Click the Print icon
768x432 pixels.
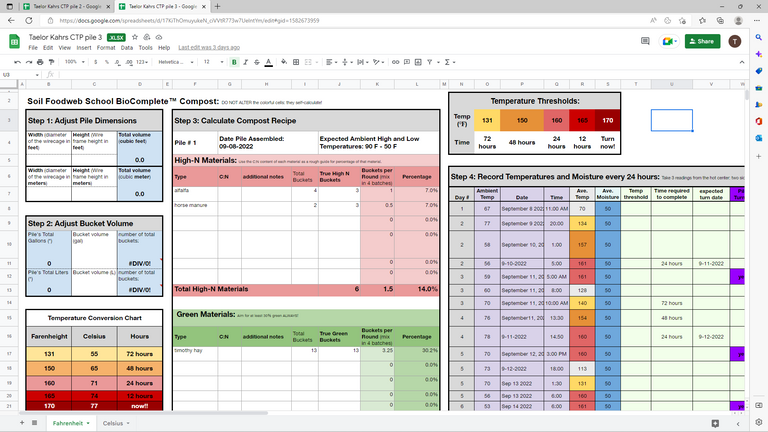pos(40,62)
